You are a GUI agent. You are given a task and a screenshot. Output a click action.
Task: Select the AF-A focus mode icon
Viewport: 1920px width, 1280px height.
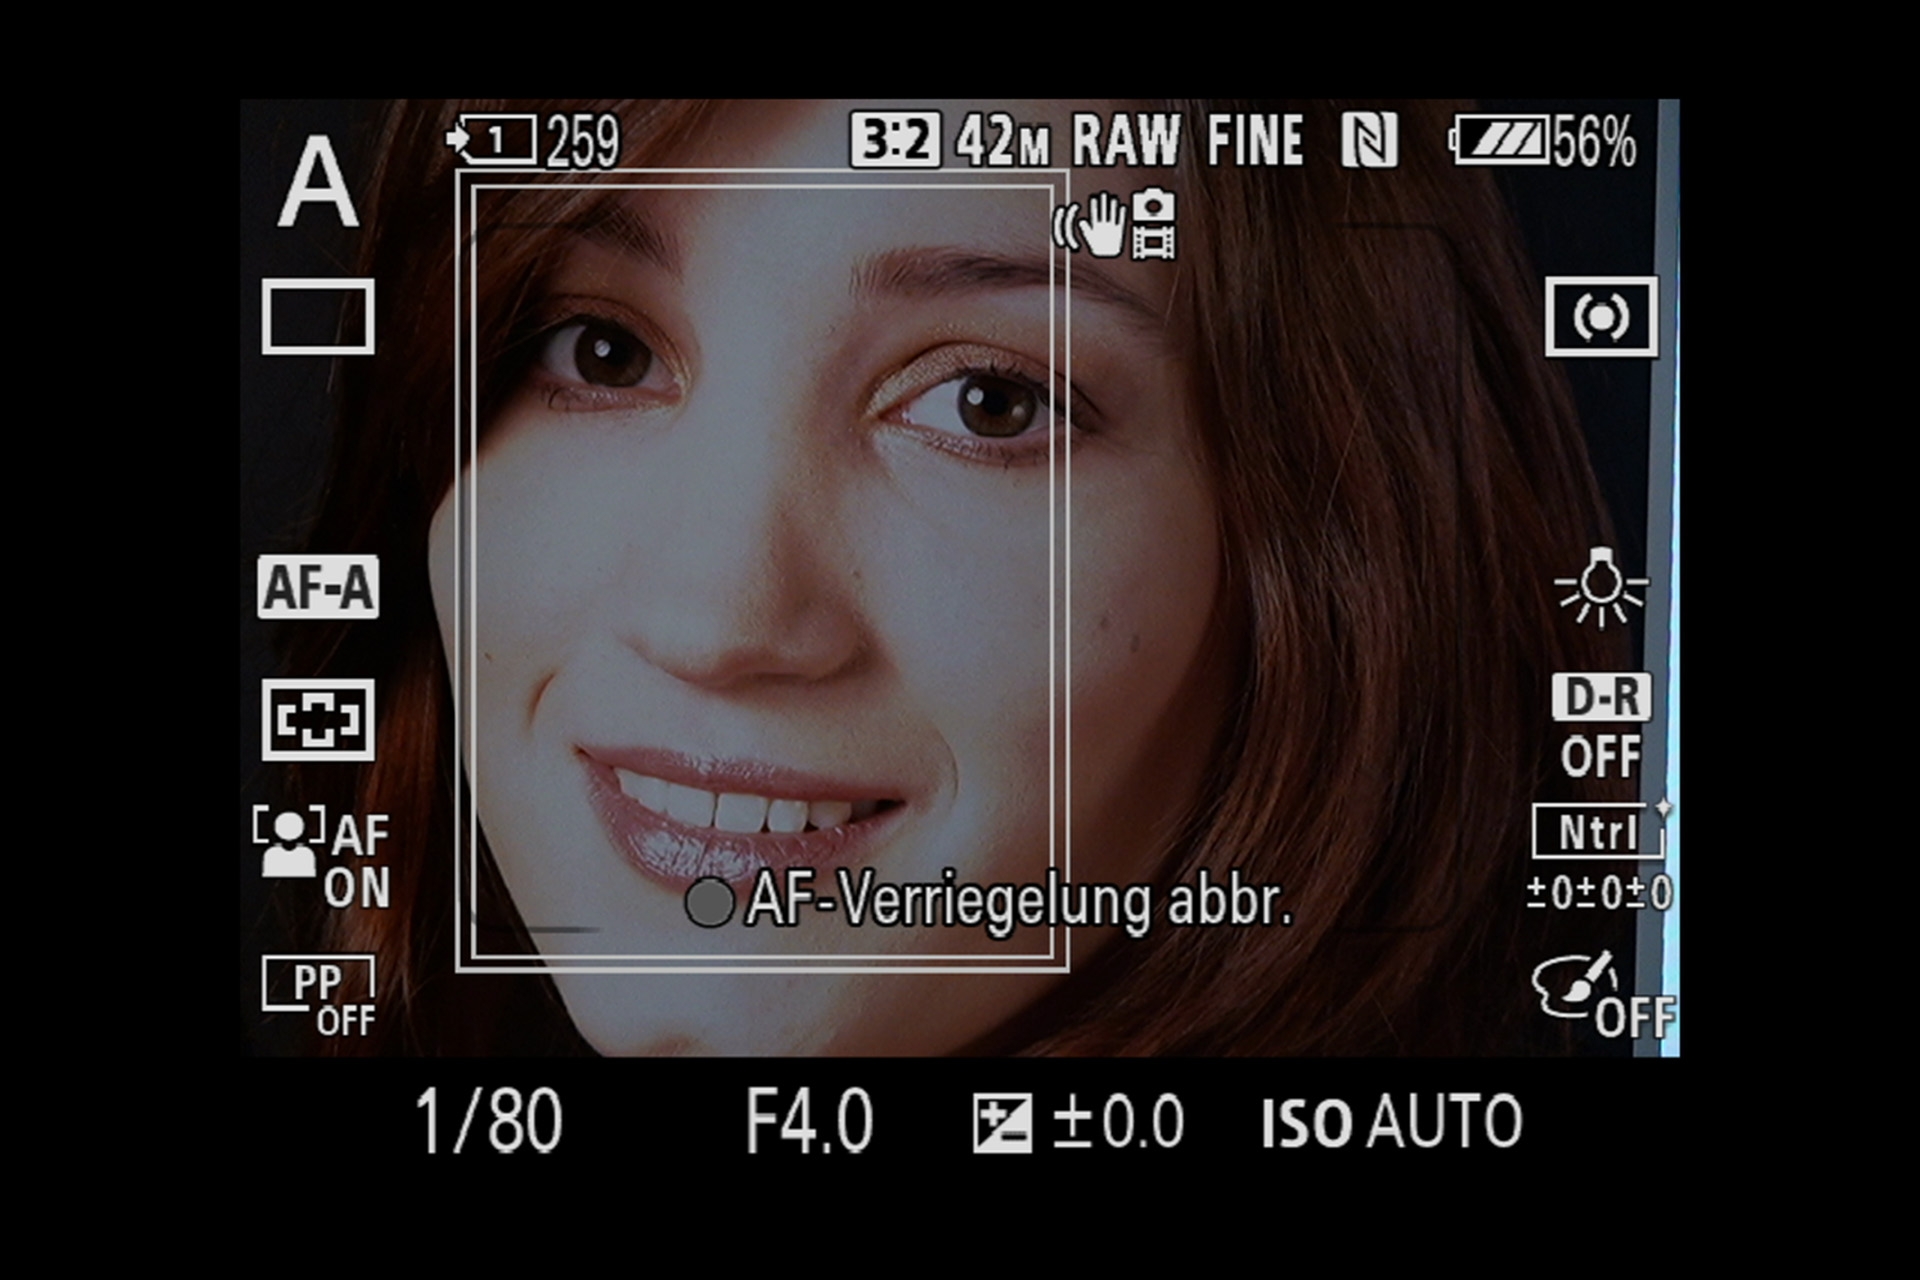coord(318,586)
